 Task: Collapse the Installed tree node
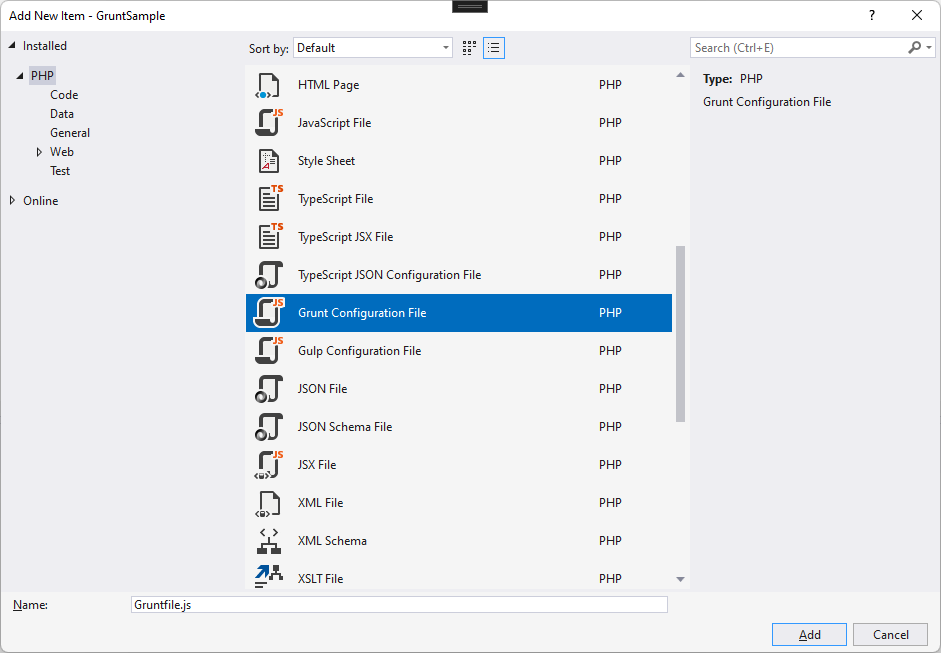tap(12, 46)
